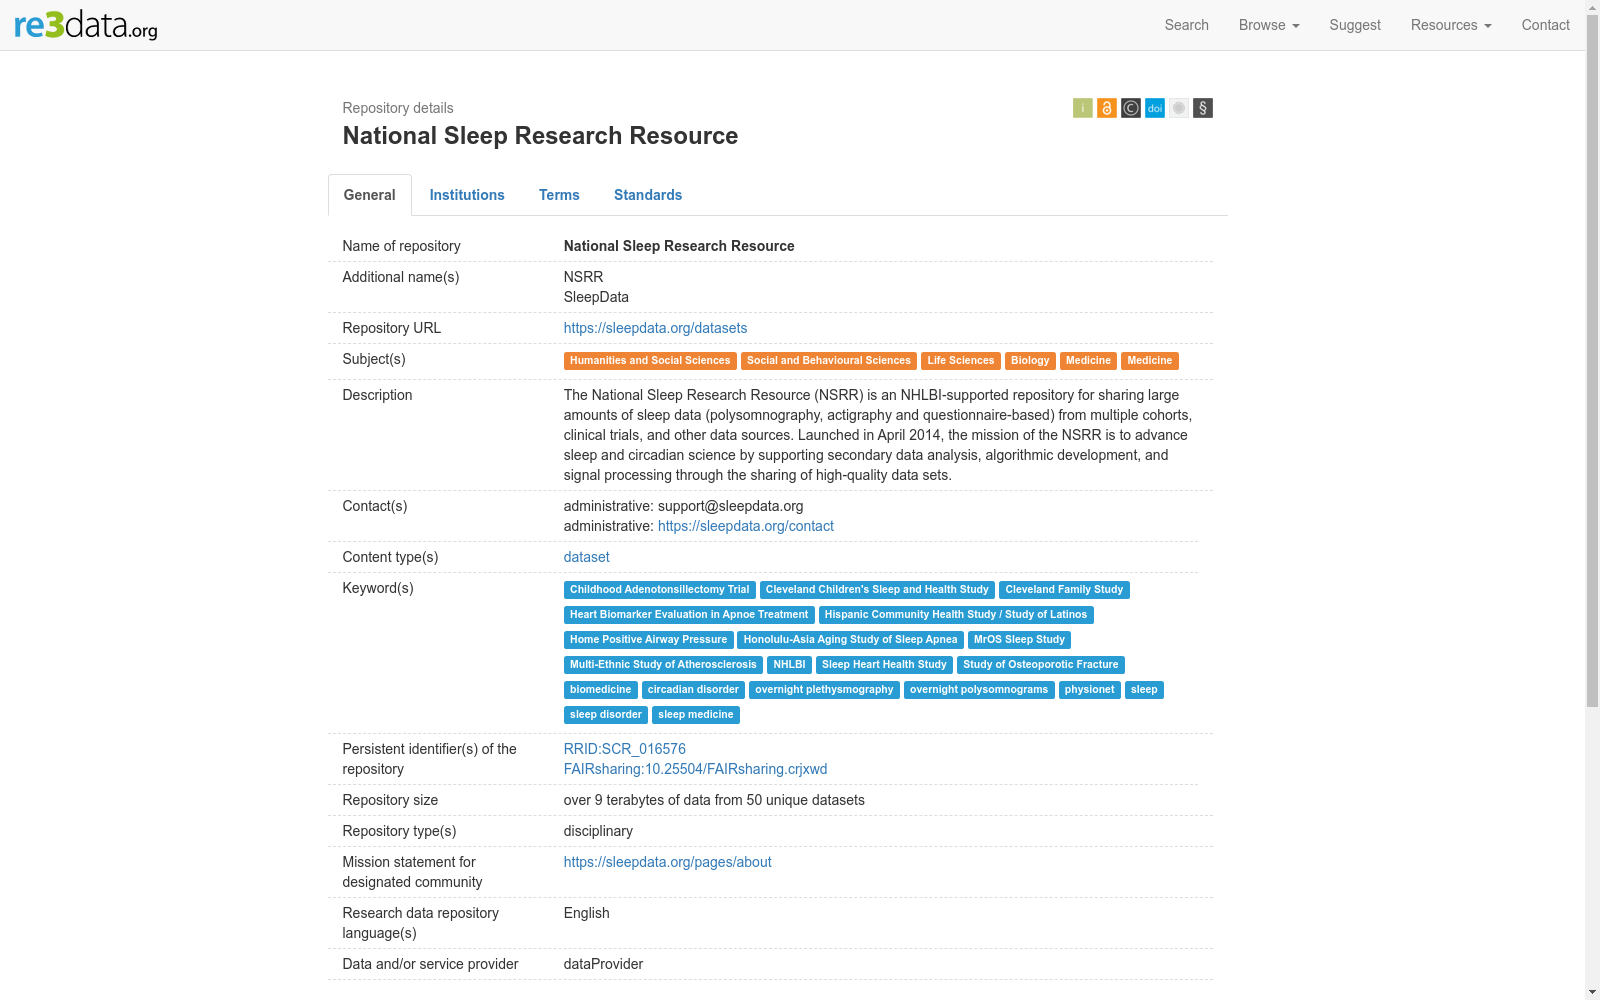Open the Standards tab
Screen dimensions: 1600x1000
click(648, 195)
